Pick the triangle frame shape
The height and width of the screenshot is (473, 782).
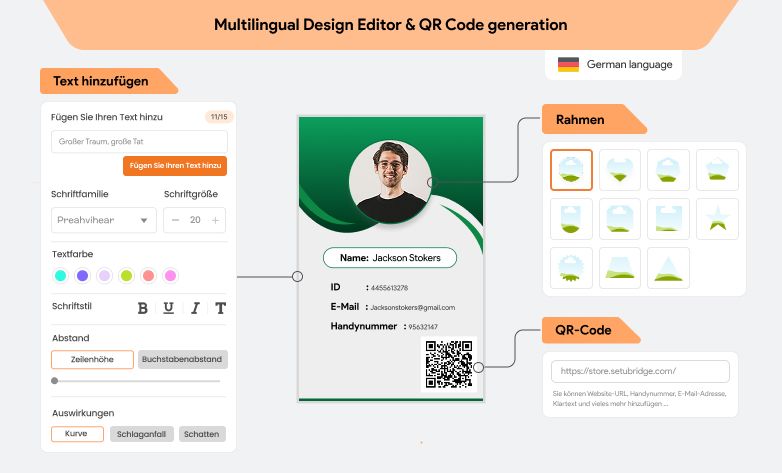pyautogui.click(x=668, y=268)
